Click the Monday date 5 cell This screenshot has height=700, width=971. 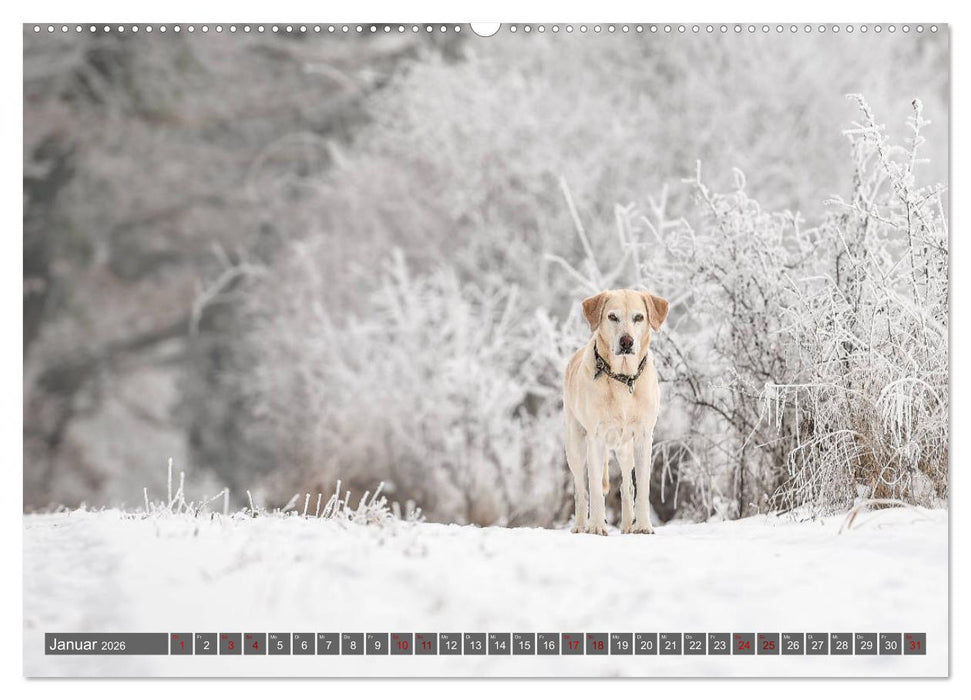point(278,645)
